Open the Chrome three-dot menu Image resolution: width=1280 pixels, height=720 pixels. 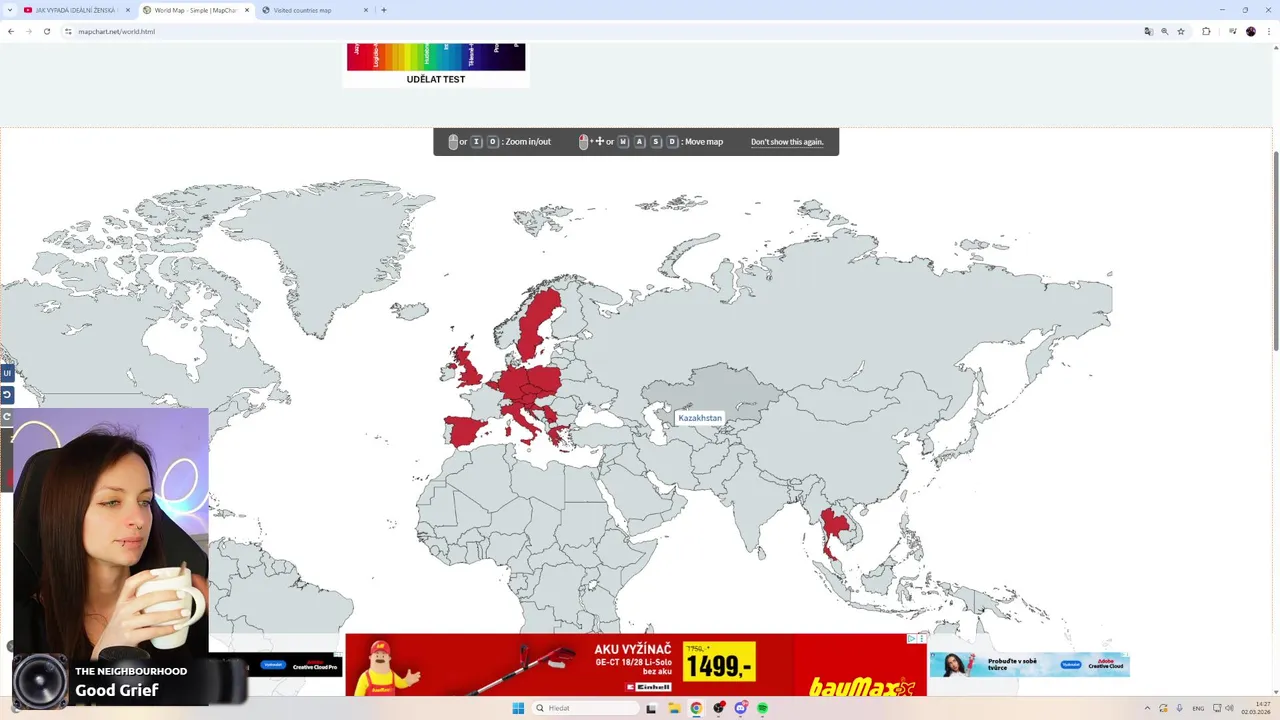(x=1269, y=31)
